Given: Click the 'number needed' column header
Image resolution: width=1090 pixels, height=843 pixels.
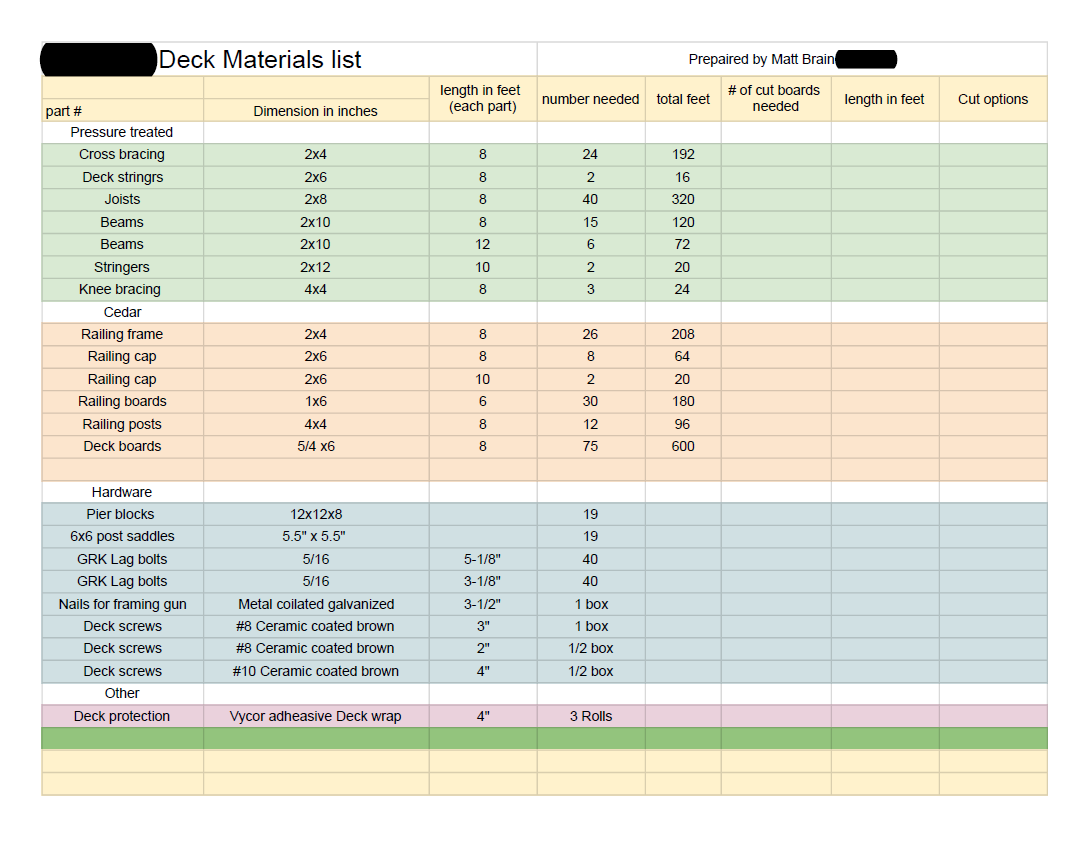Looking at the screenshot, I should click(590, 99).
